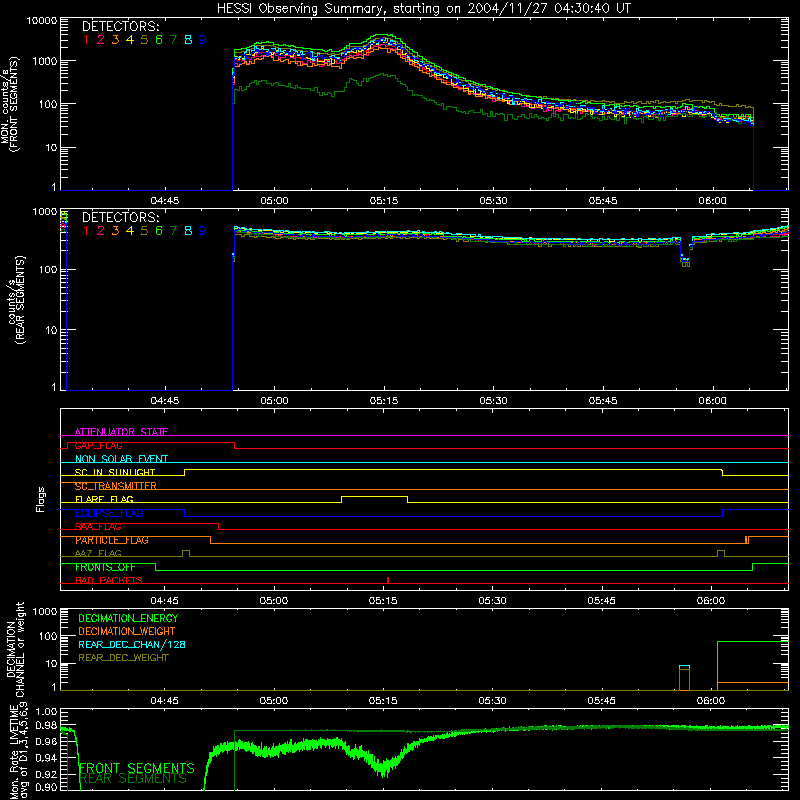Click the NON_SOLAR_EVENT flag label
800x800 pixels.
[121, 459]
